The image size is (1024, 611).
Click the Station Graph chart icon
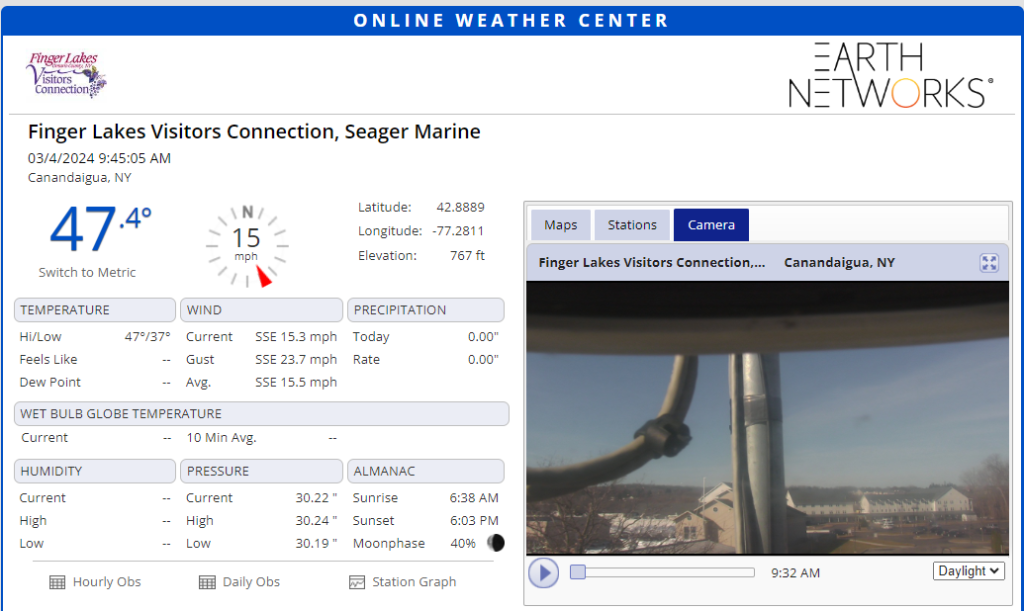click(357, 582)
